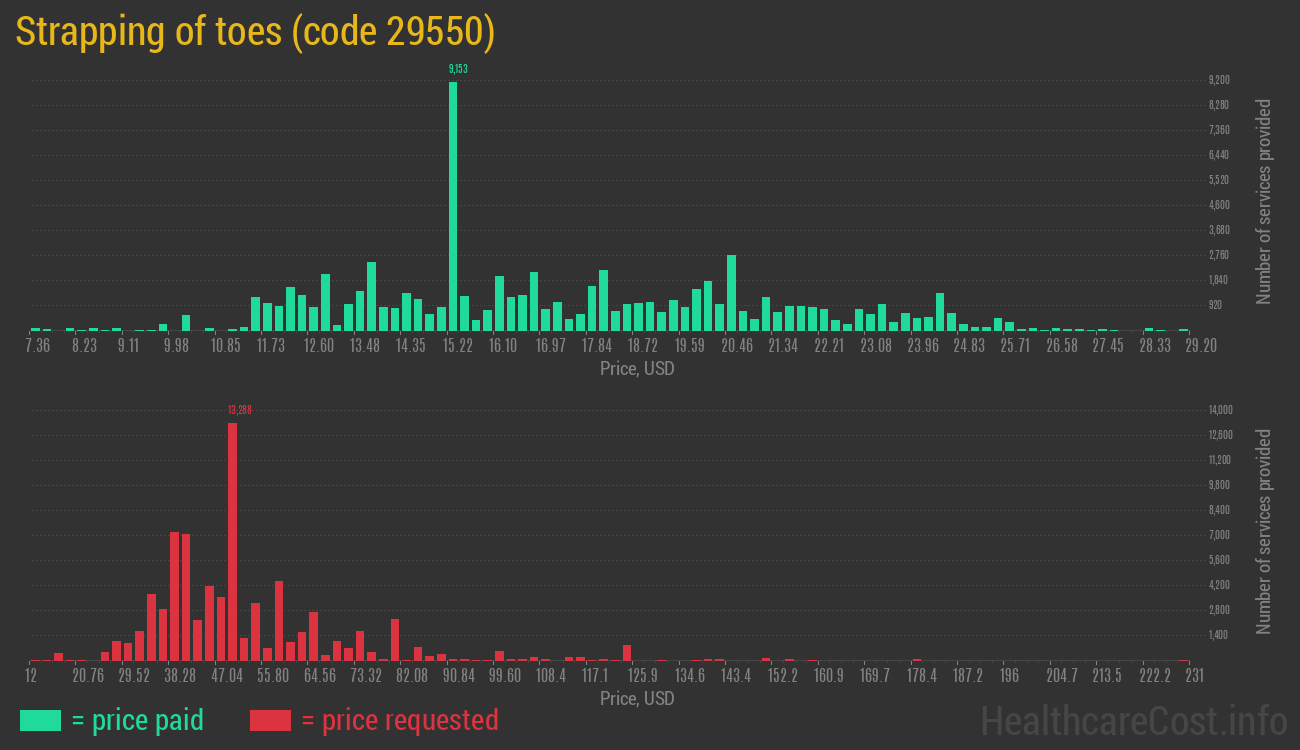
Task: Click the 9,153 value label above the green bar
Action: [458, 69]
